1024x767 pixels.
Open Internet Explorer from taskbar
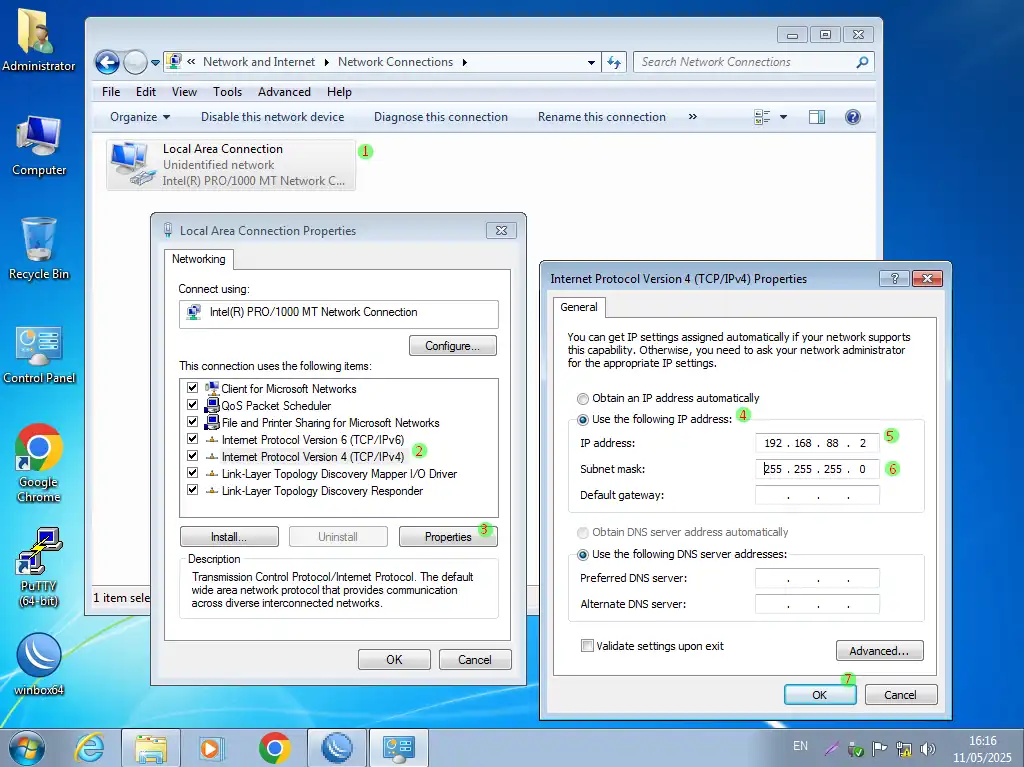pyautogui.click(x=90, y=748)
